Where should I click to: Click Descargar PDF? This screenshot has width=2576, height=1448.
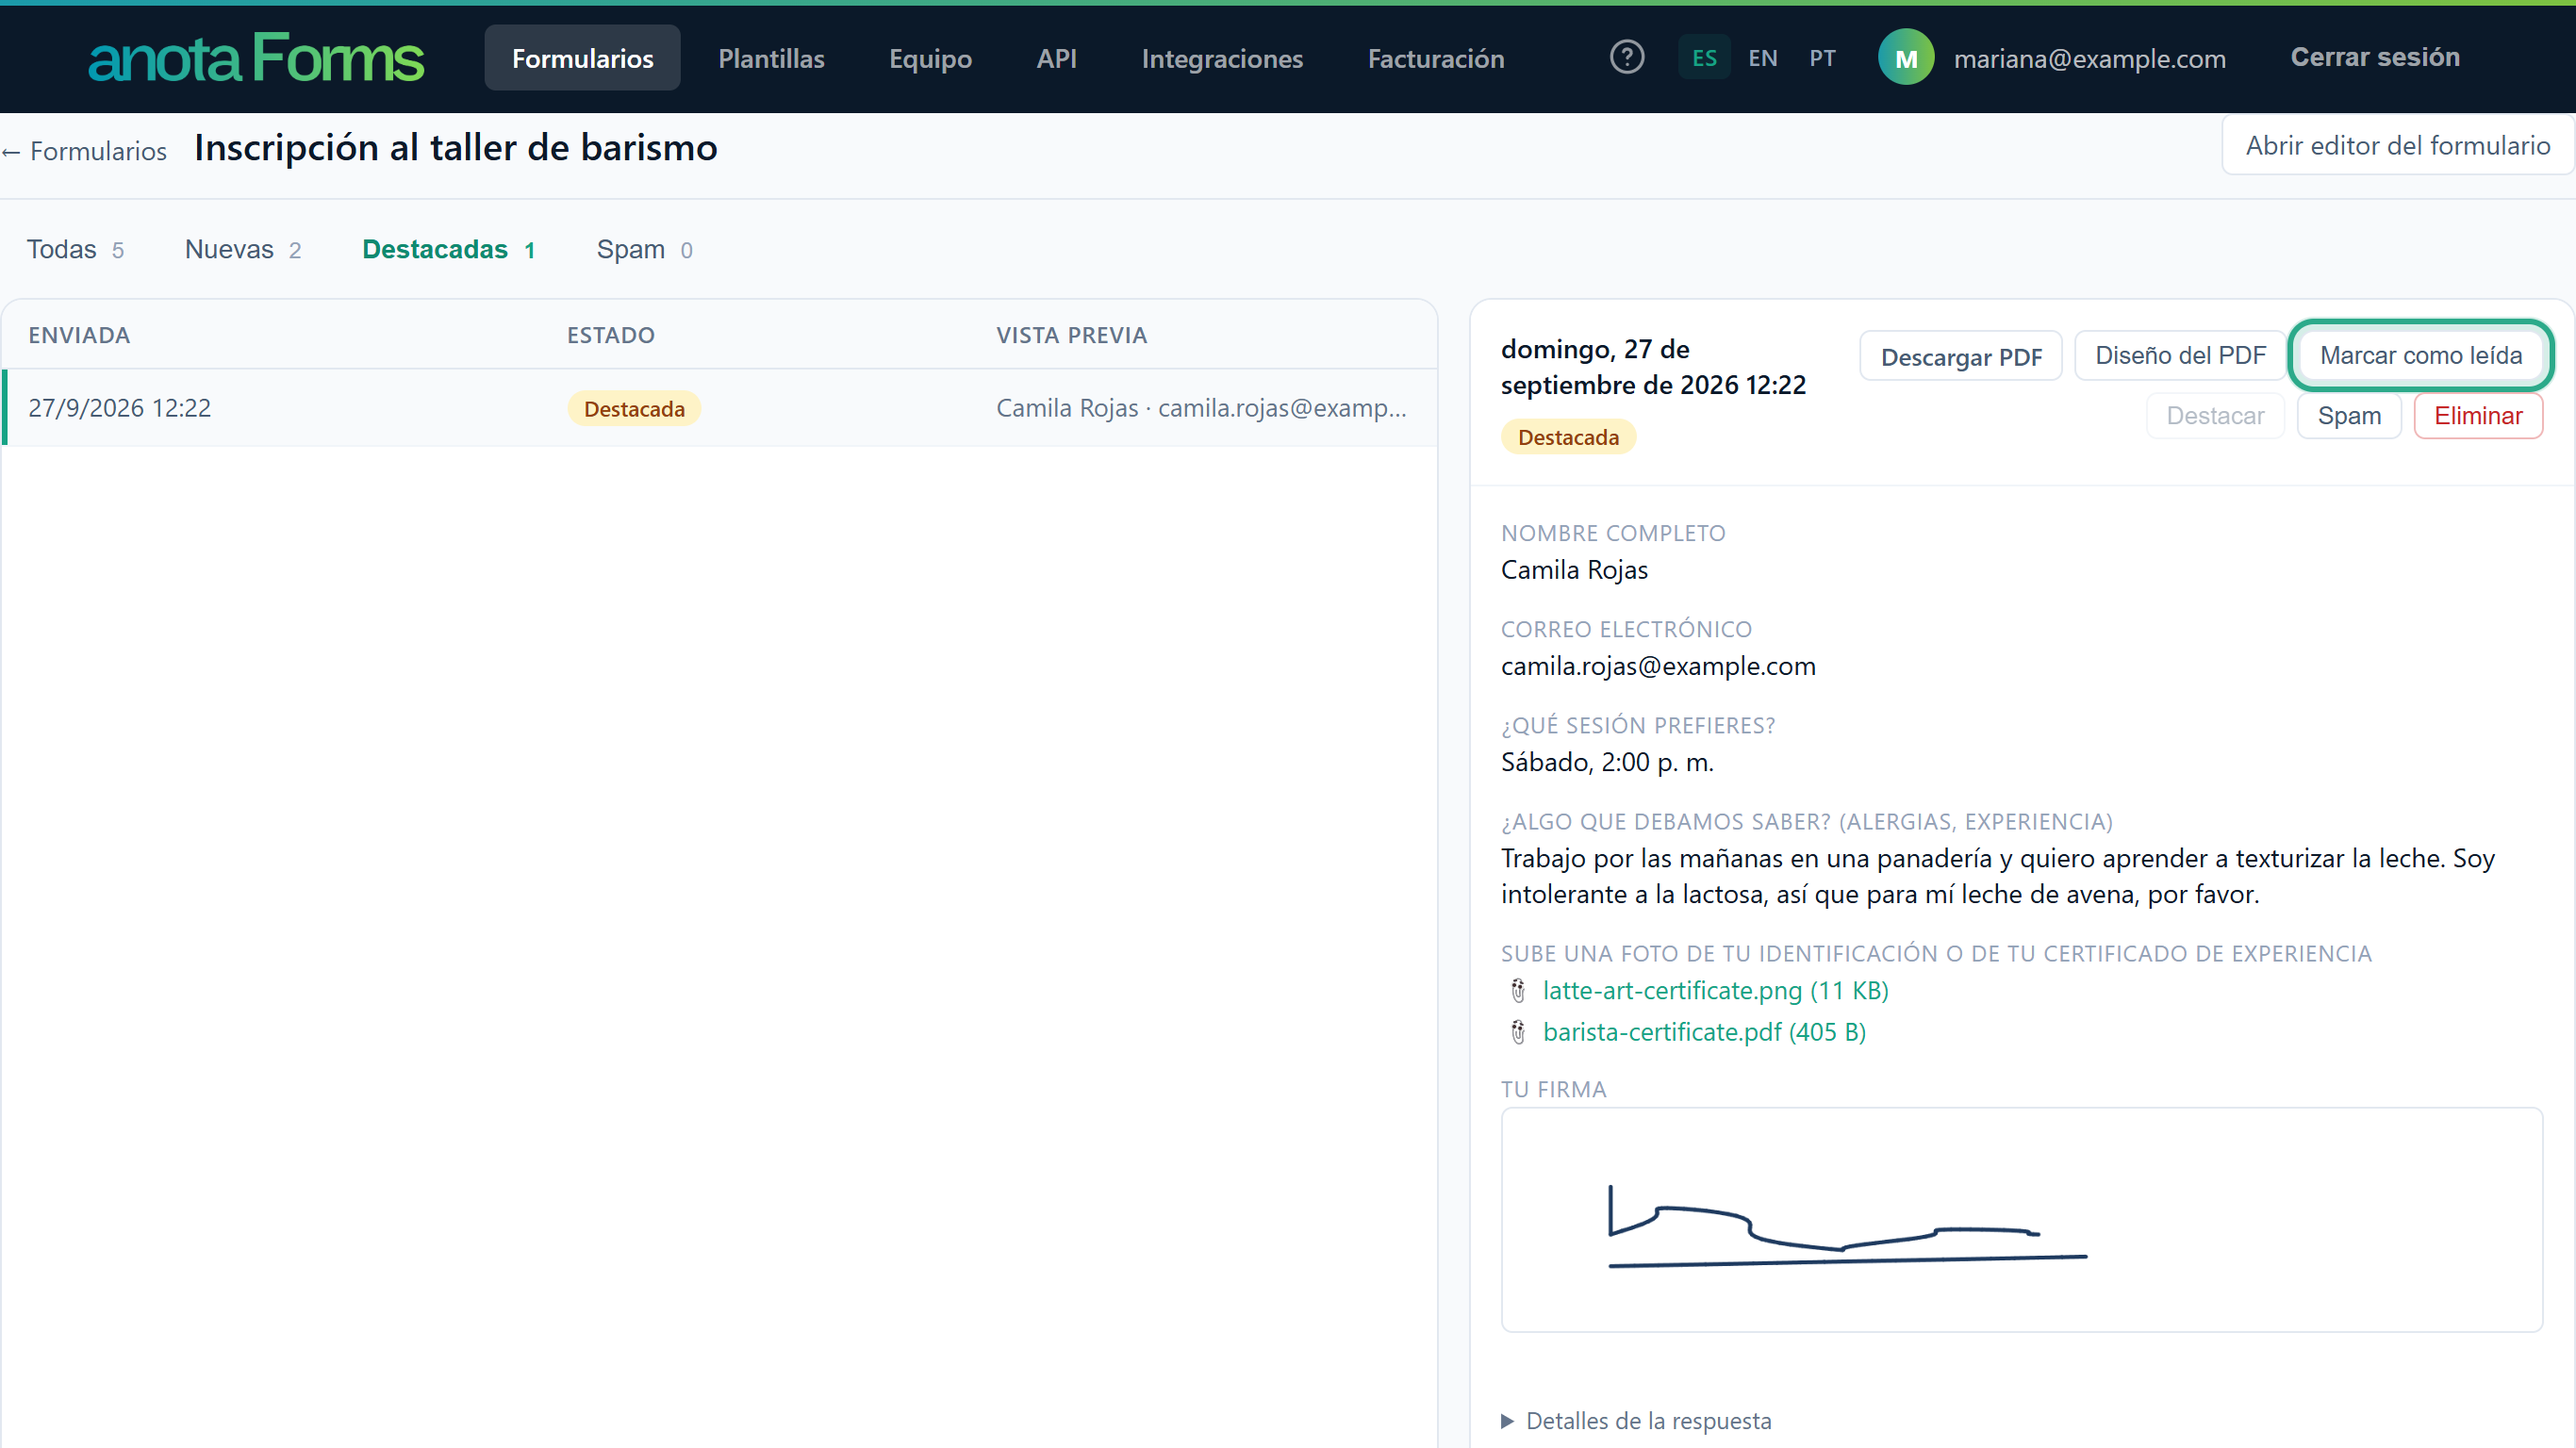pos(1960,356)
